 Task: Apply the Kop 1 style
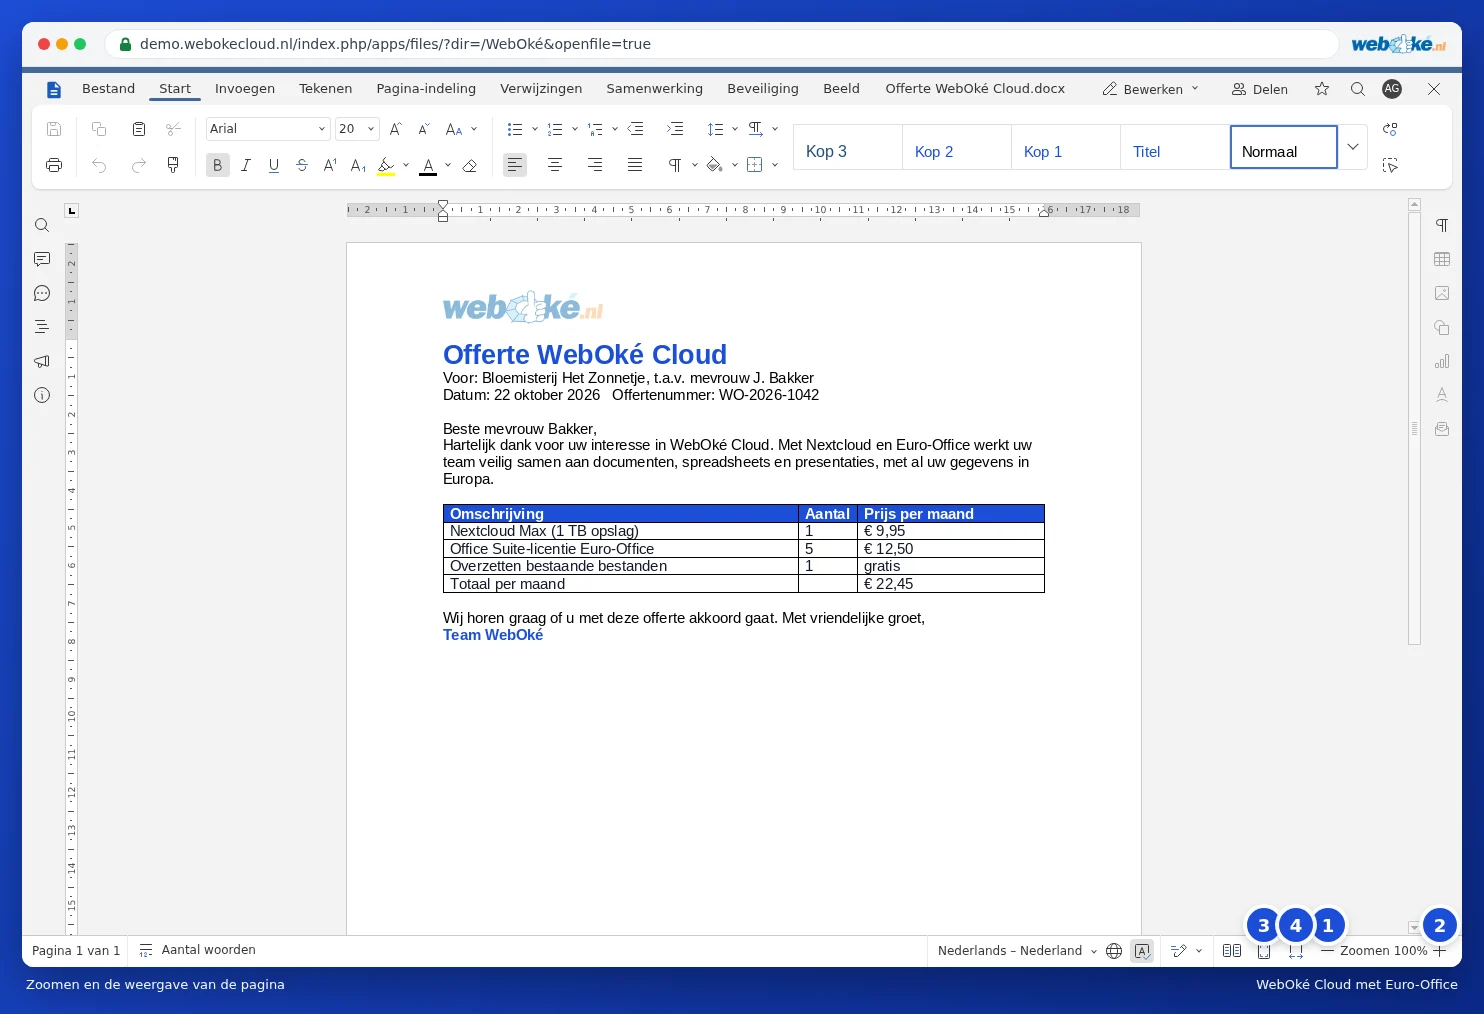point(1065,147)
